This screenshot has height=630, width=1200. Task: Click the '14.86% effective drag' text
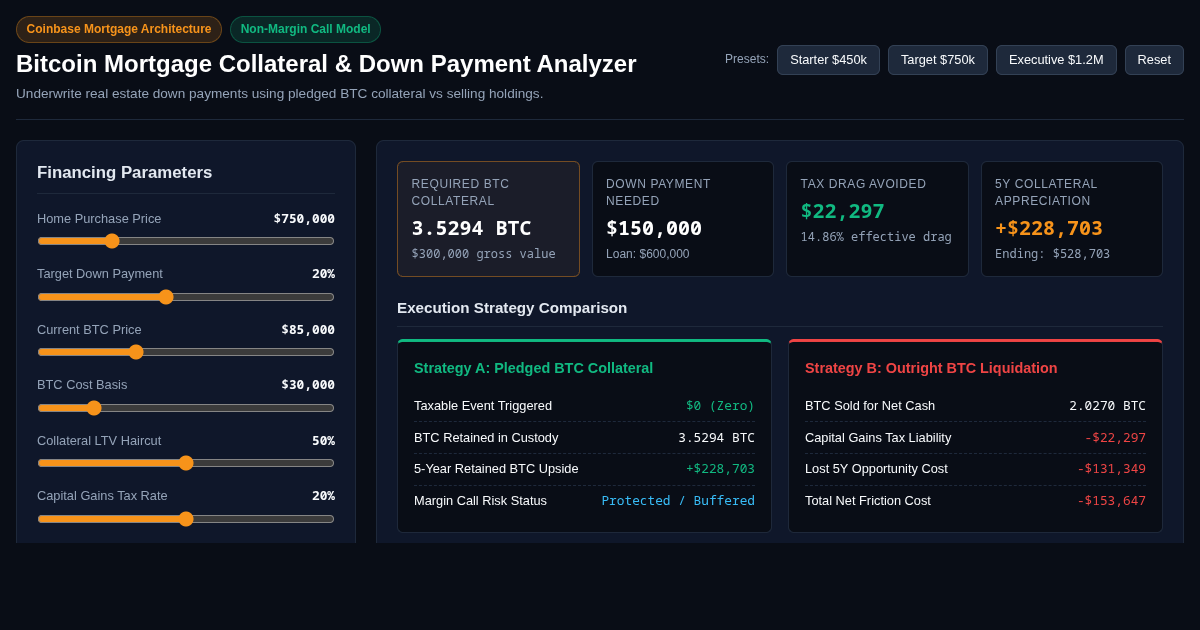click(x=876, y=237)
